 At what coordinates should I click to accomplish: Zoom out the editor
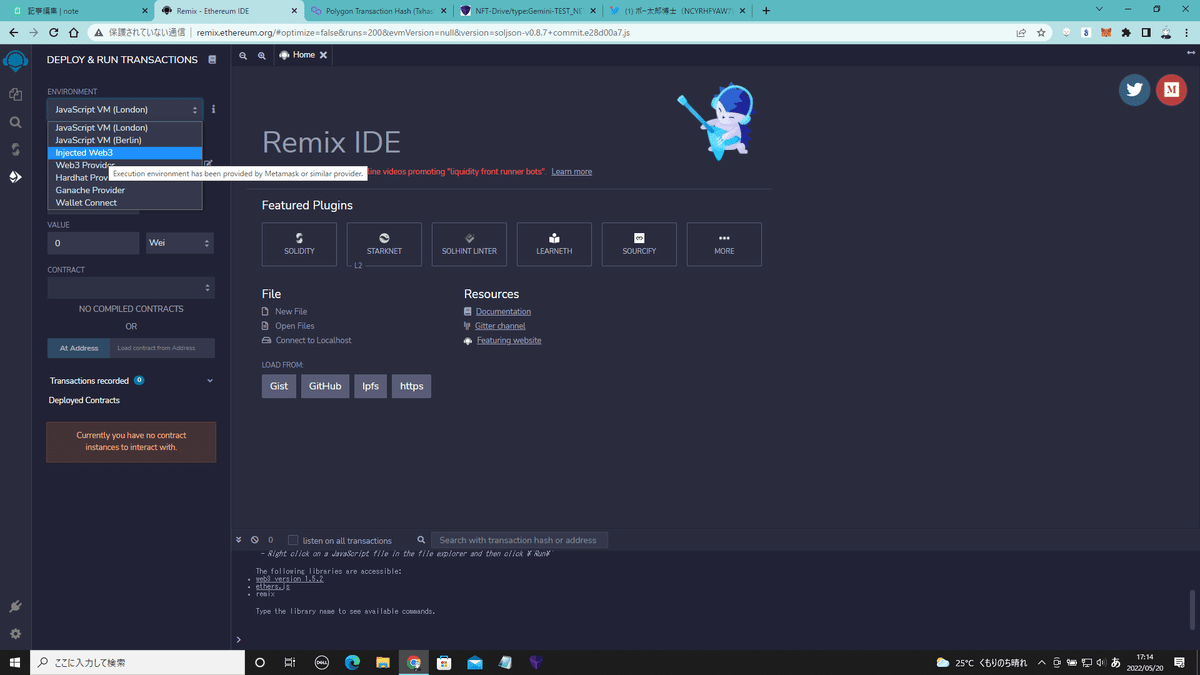(243, 56)
